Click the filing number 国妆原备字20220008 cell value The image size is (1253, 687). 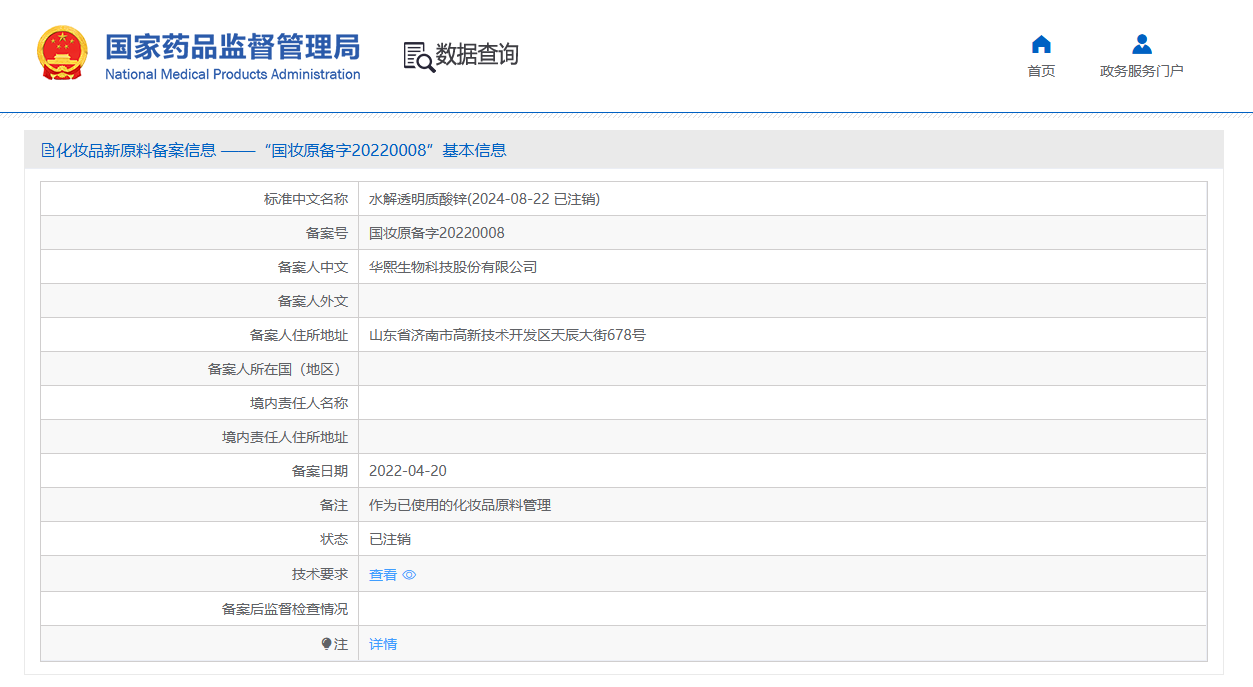point(437,233)
